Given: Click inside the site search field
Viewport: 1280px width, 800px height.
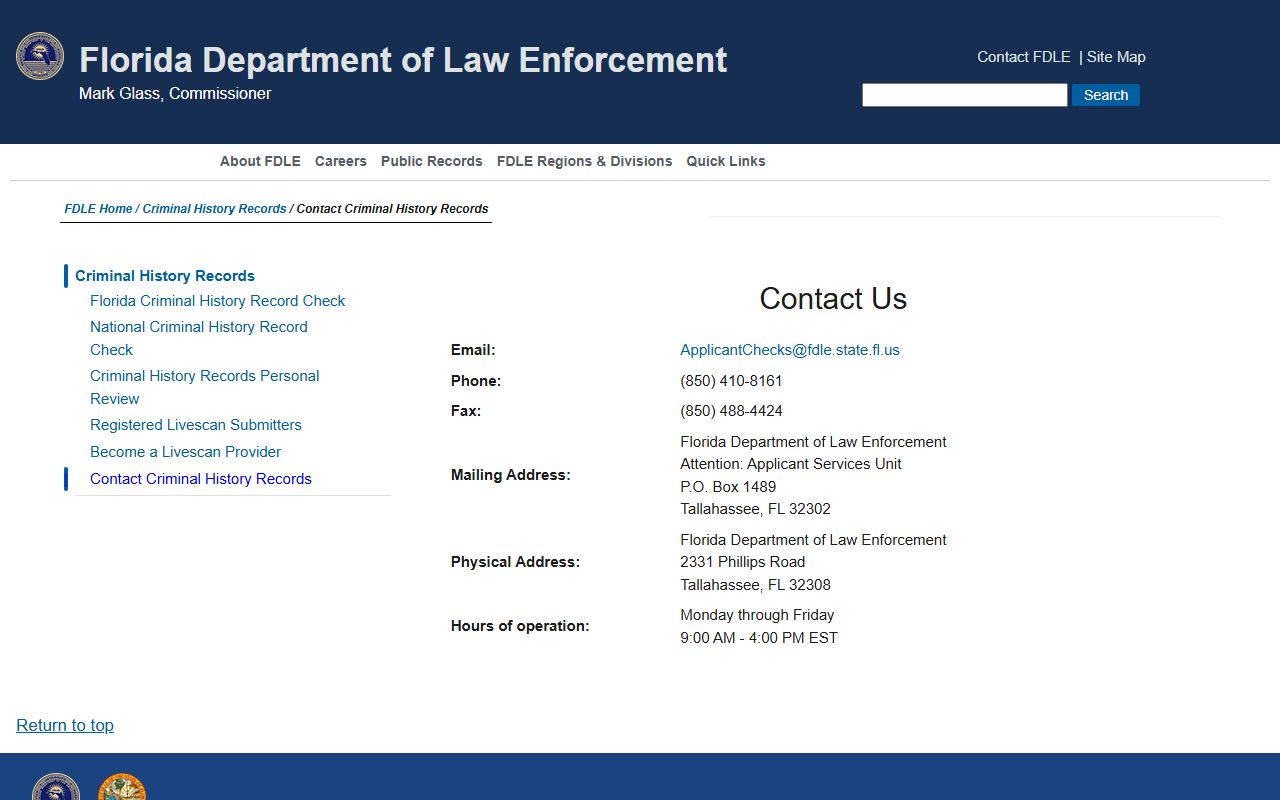Looking at the screenshot, I should coord(965,95).
